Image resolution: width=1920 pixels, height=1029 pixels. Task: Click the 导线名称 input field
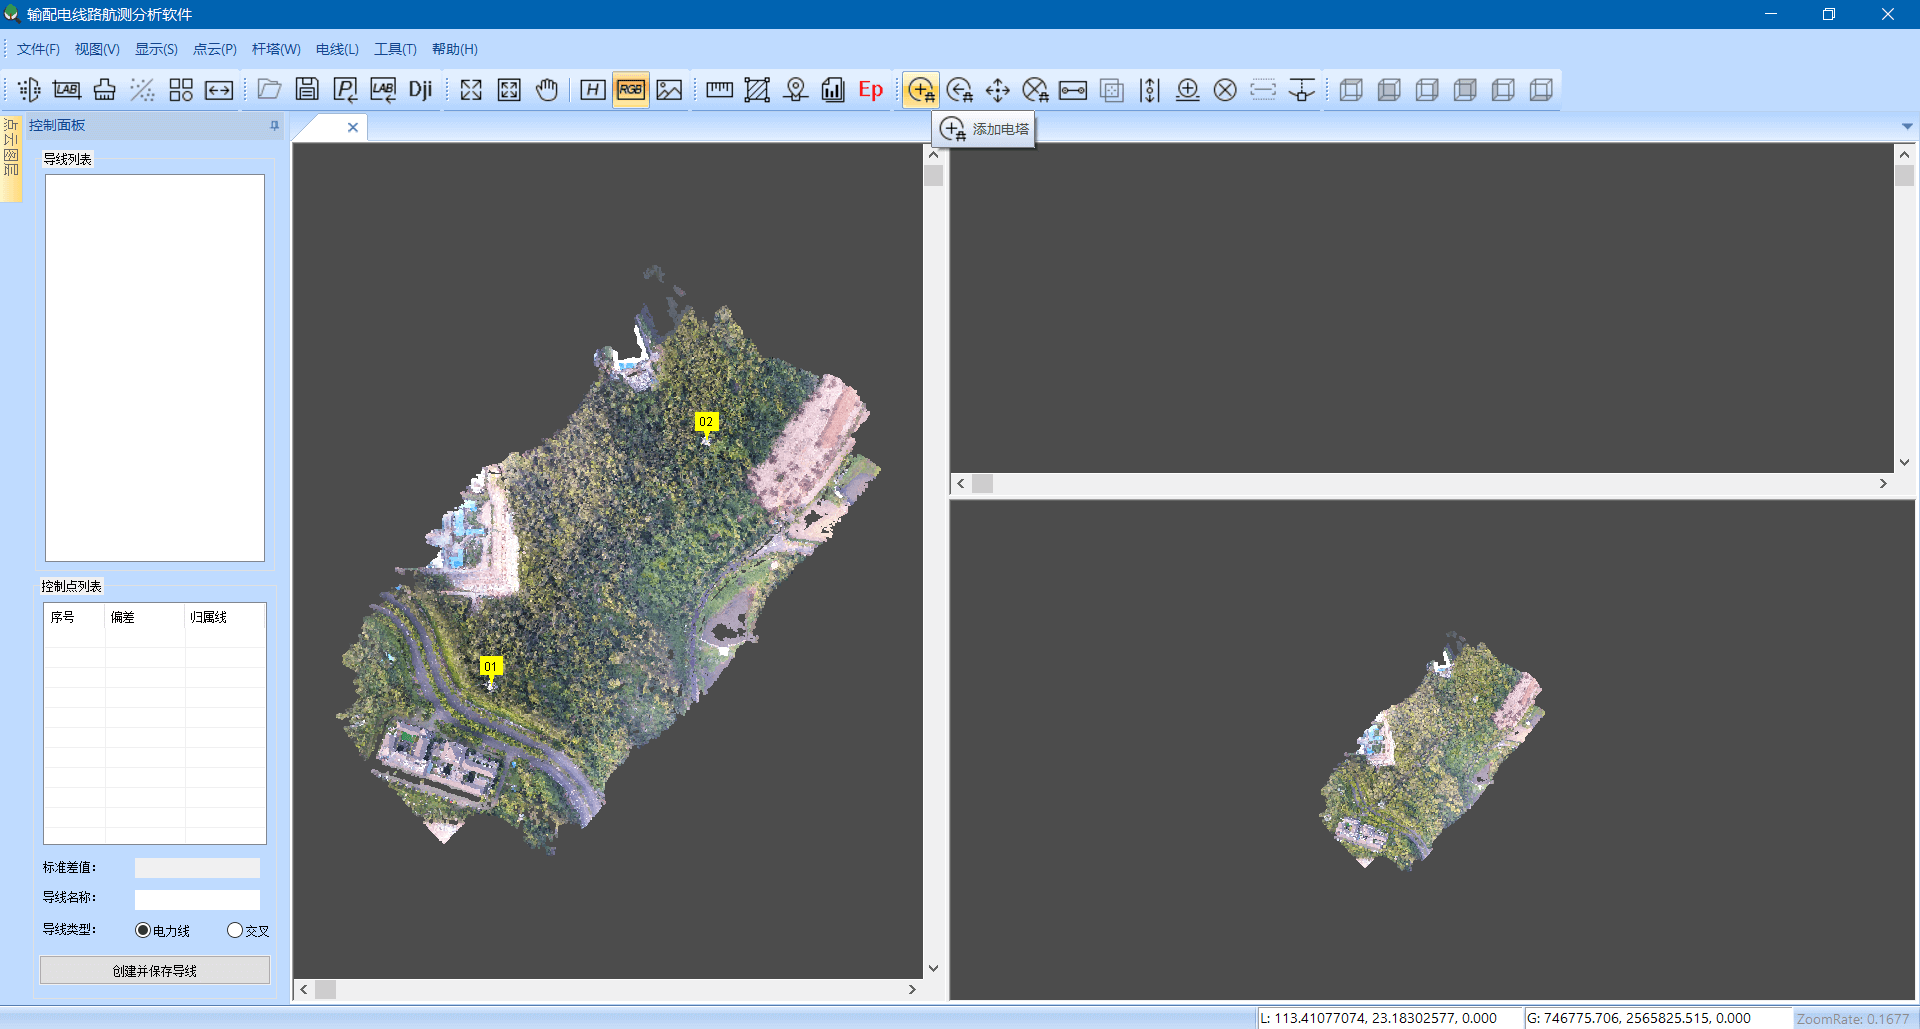pyautogui.click(x=197, y=899)
